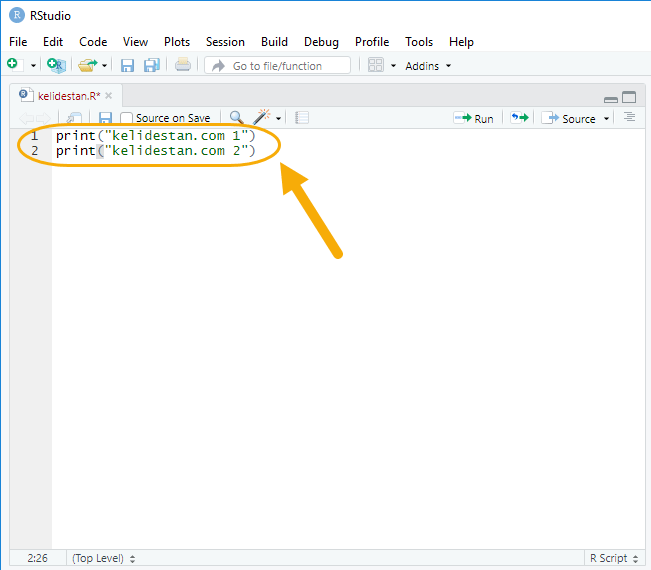Click code line 2 print statement
This screenshot has width=651, height=570.
pyautogui.click(x=155, y=151)
